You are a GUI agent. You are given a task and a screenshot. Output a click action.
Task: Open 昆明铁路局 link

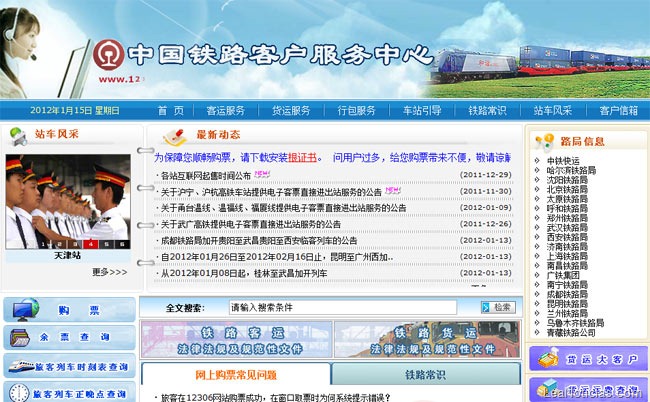click(567, 303)
